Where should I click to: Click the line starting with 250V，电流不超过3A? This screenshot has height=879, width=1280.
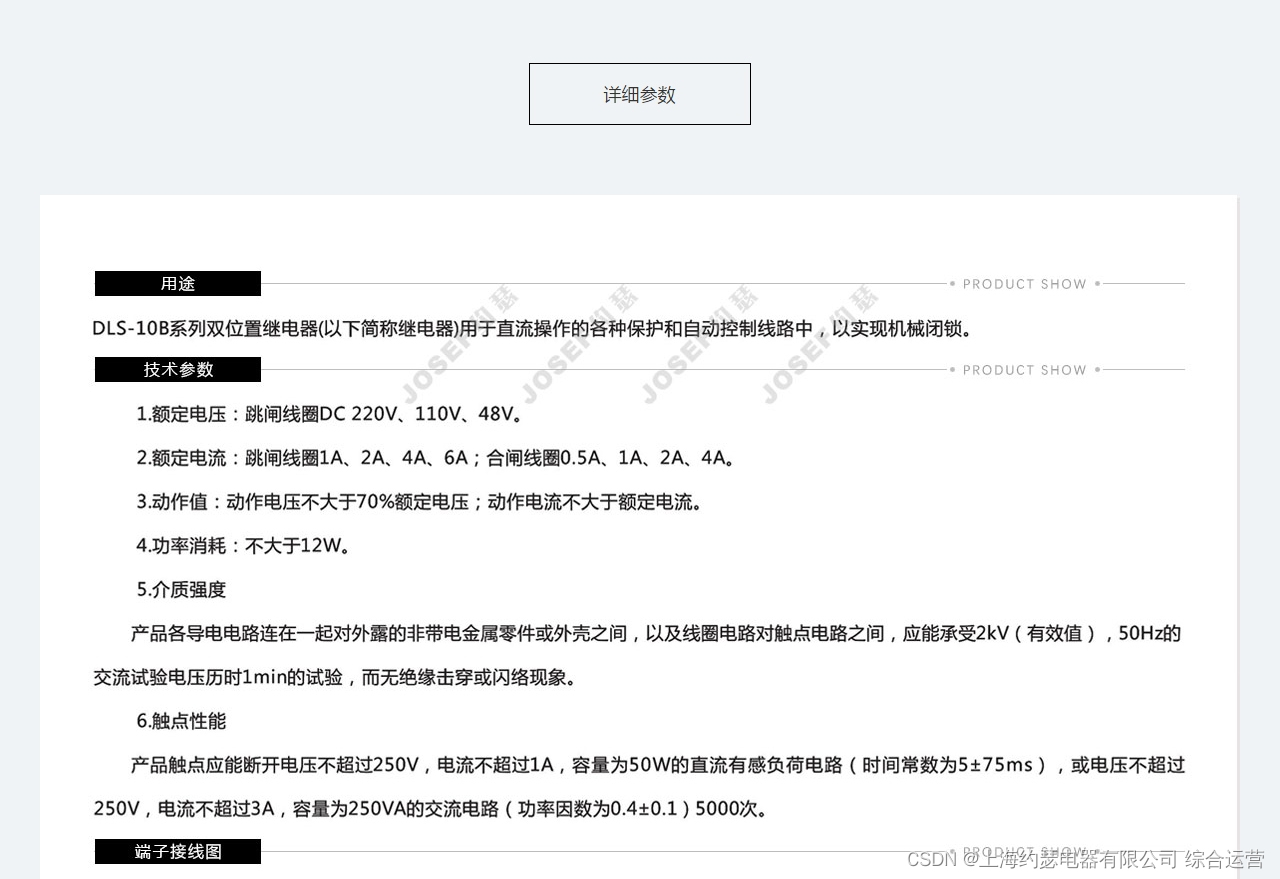(x=432, y=809)
